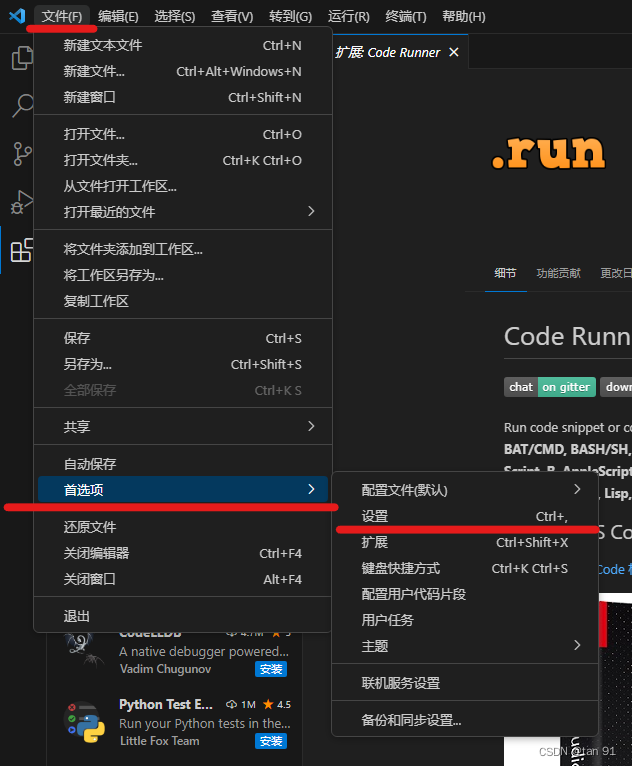
Task: Open the 终端(T) menu
Action: point(405,17)
